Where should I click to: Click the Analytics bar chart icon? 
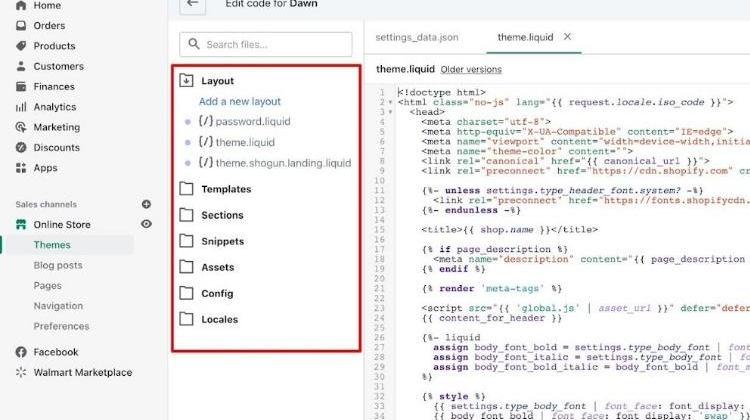[x=21, y=107]
